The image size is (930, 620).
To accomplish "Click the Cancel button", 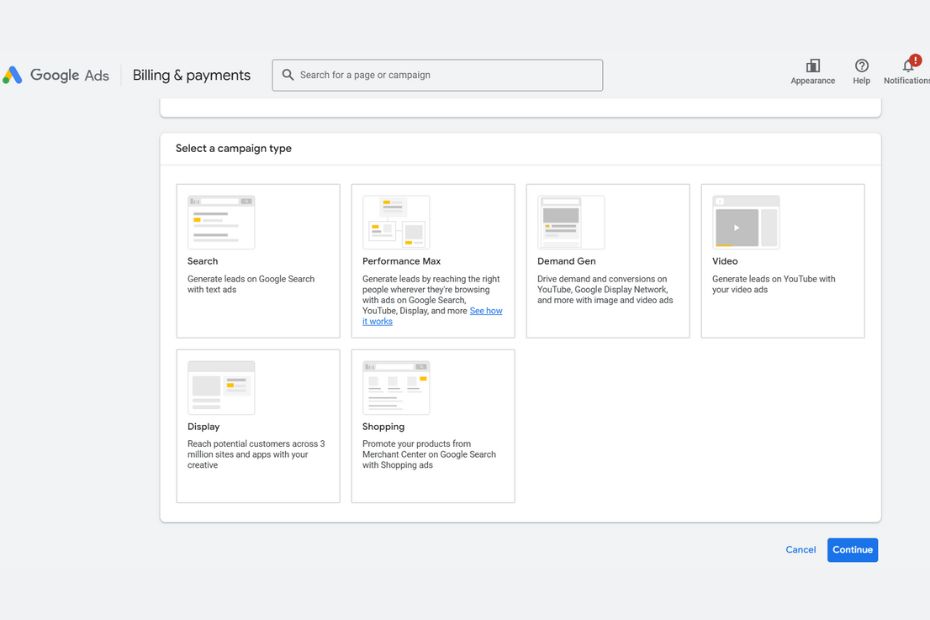I will click(x=800, y=550).
